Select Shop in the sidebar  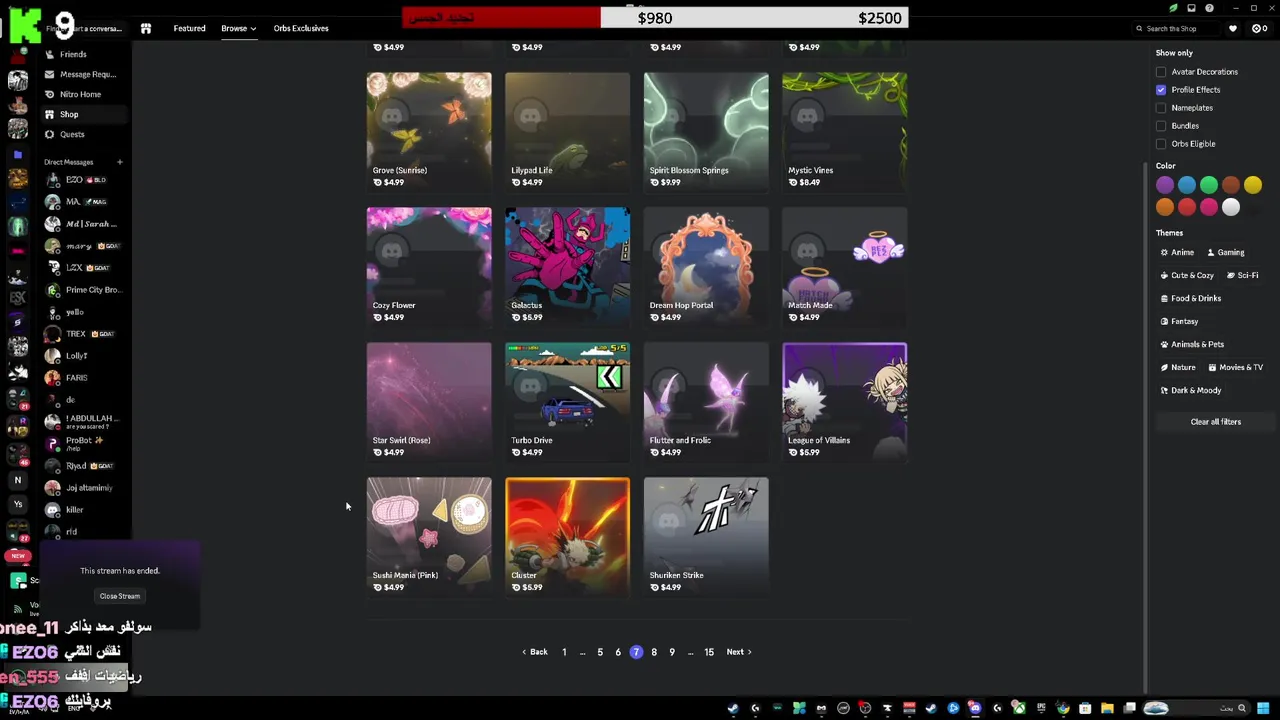pyautogui.click(x=82, y=114)
